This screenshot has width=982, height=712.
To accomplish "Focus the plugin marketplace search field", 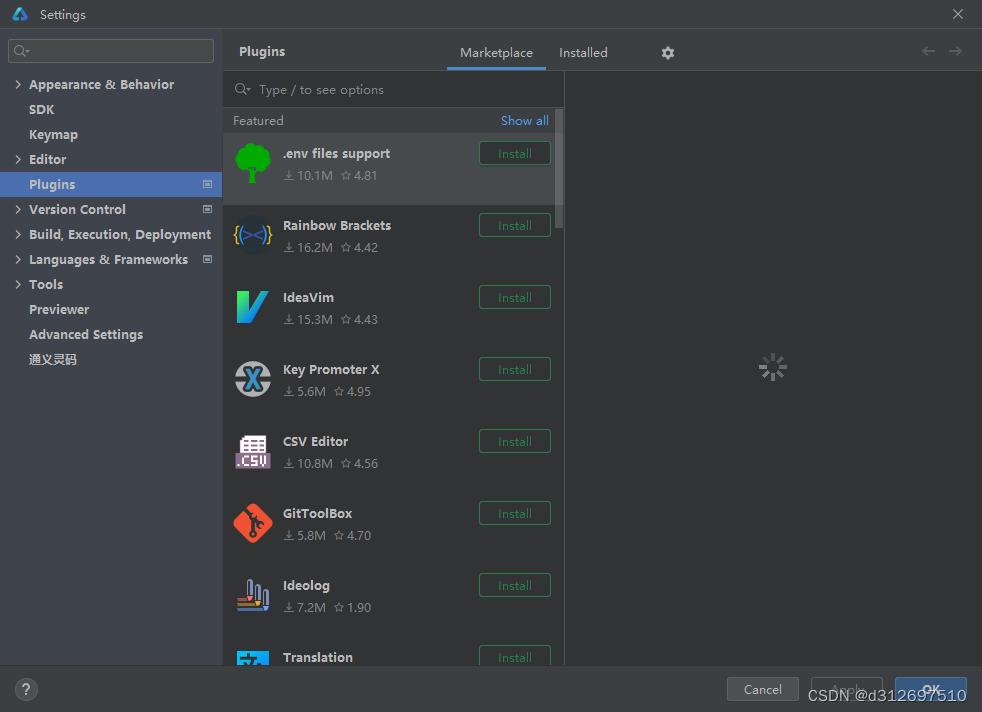I will click(393, 90).
